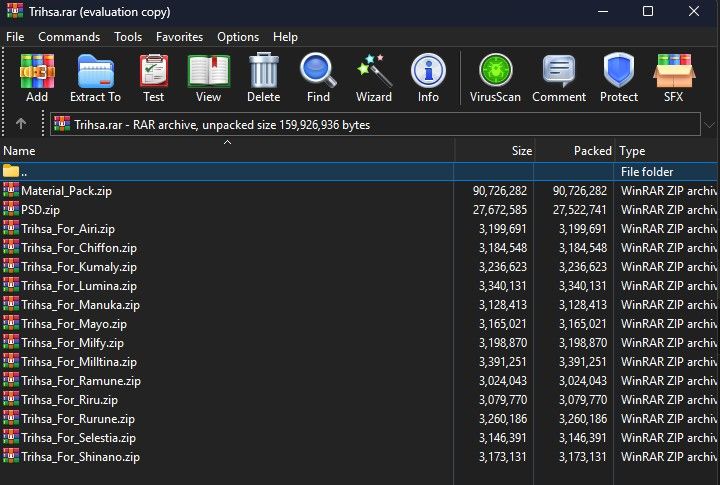Click icon beside PSD.zip
Image resolution: width=720 pixels, height=485 pixels.
pyautogui.click(x=11, y=209)
